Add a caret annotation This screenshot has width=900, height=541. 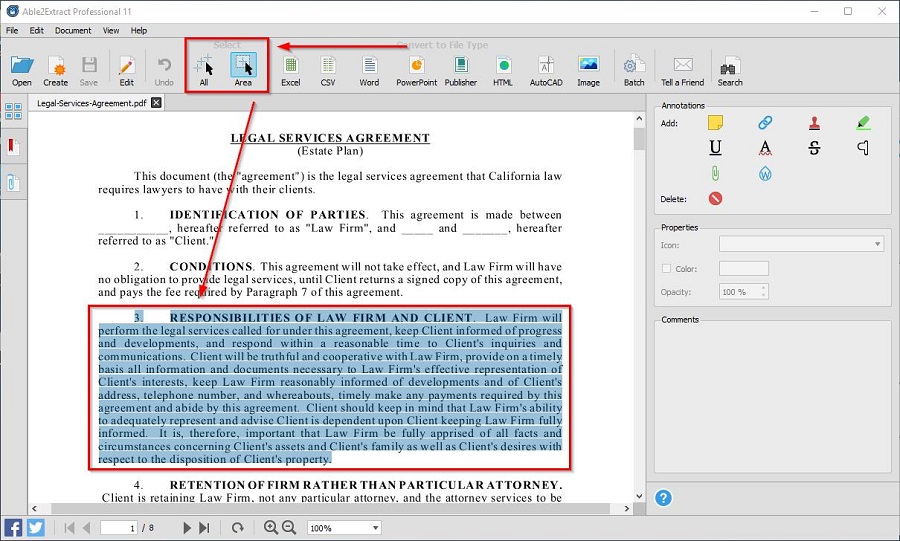click(863, 148)
